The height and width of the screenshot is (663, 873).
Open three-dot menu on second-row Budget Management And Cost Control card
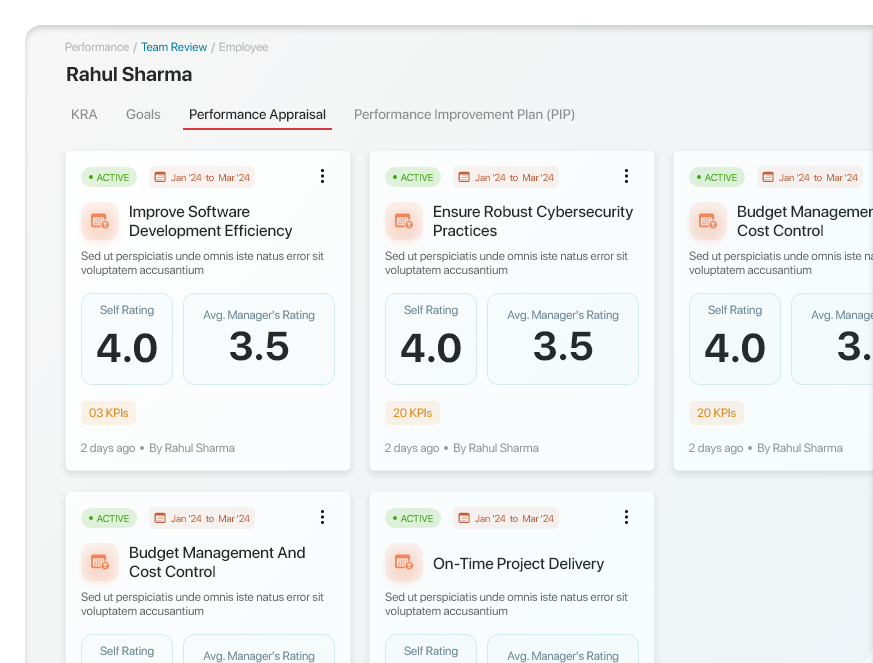(322, 517)
